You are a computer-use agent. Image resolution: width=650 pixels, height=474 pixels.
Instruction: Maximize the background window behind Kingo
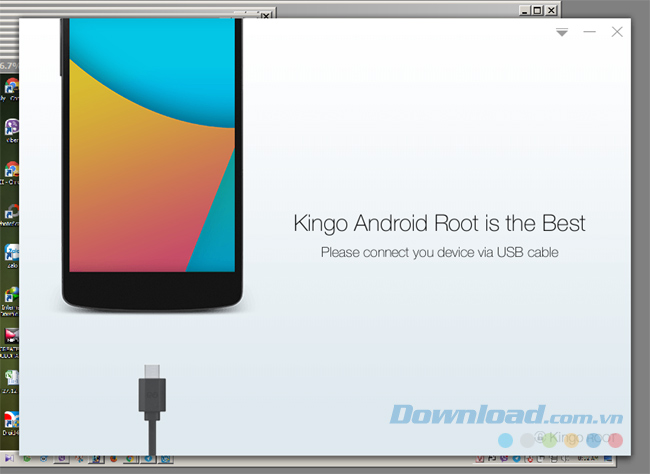pos(538,11)
